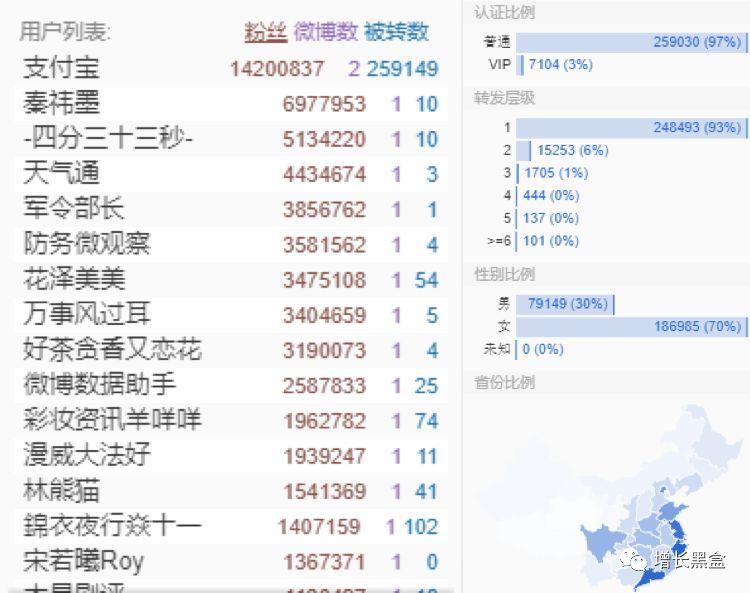750x593 pixels.
Task: Select user 秦祎墨 in the list
Action: 61,103
